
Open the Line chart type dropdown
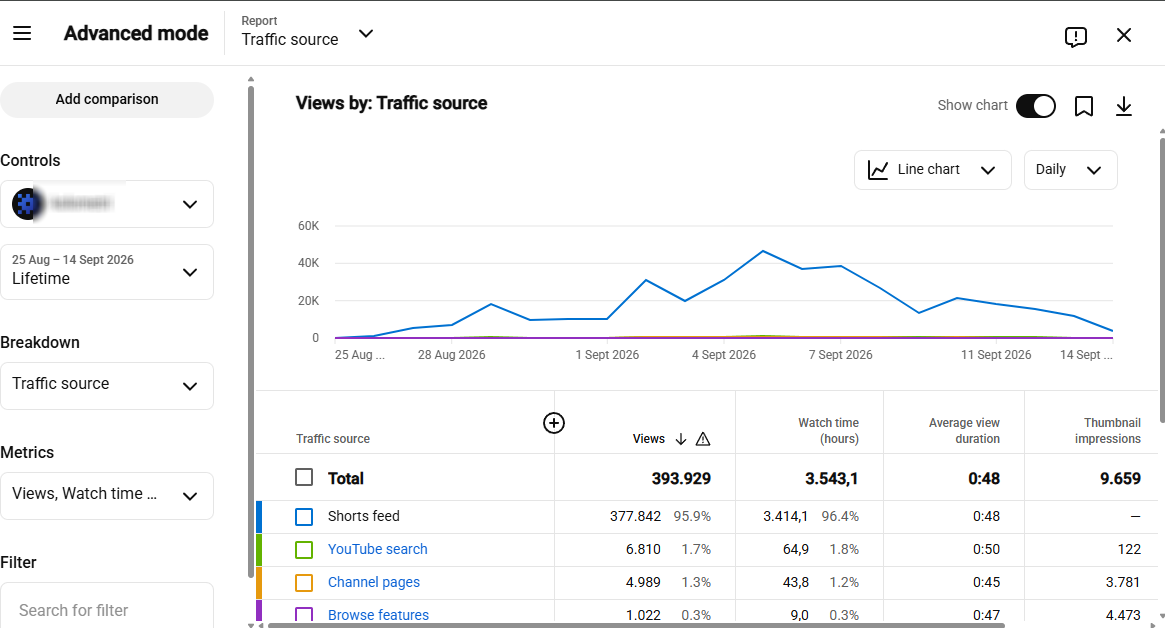coord(932,170)
